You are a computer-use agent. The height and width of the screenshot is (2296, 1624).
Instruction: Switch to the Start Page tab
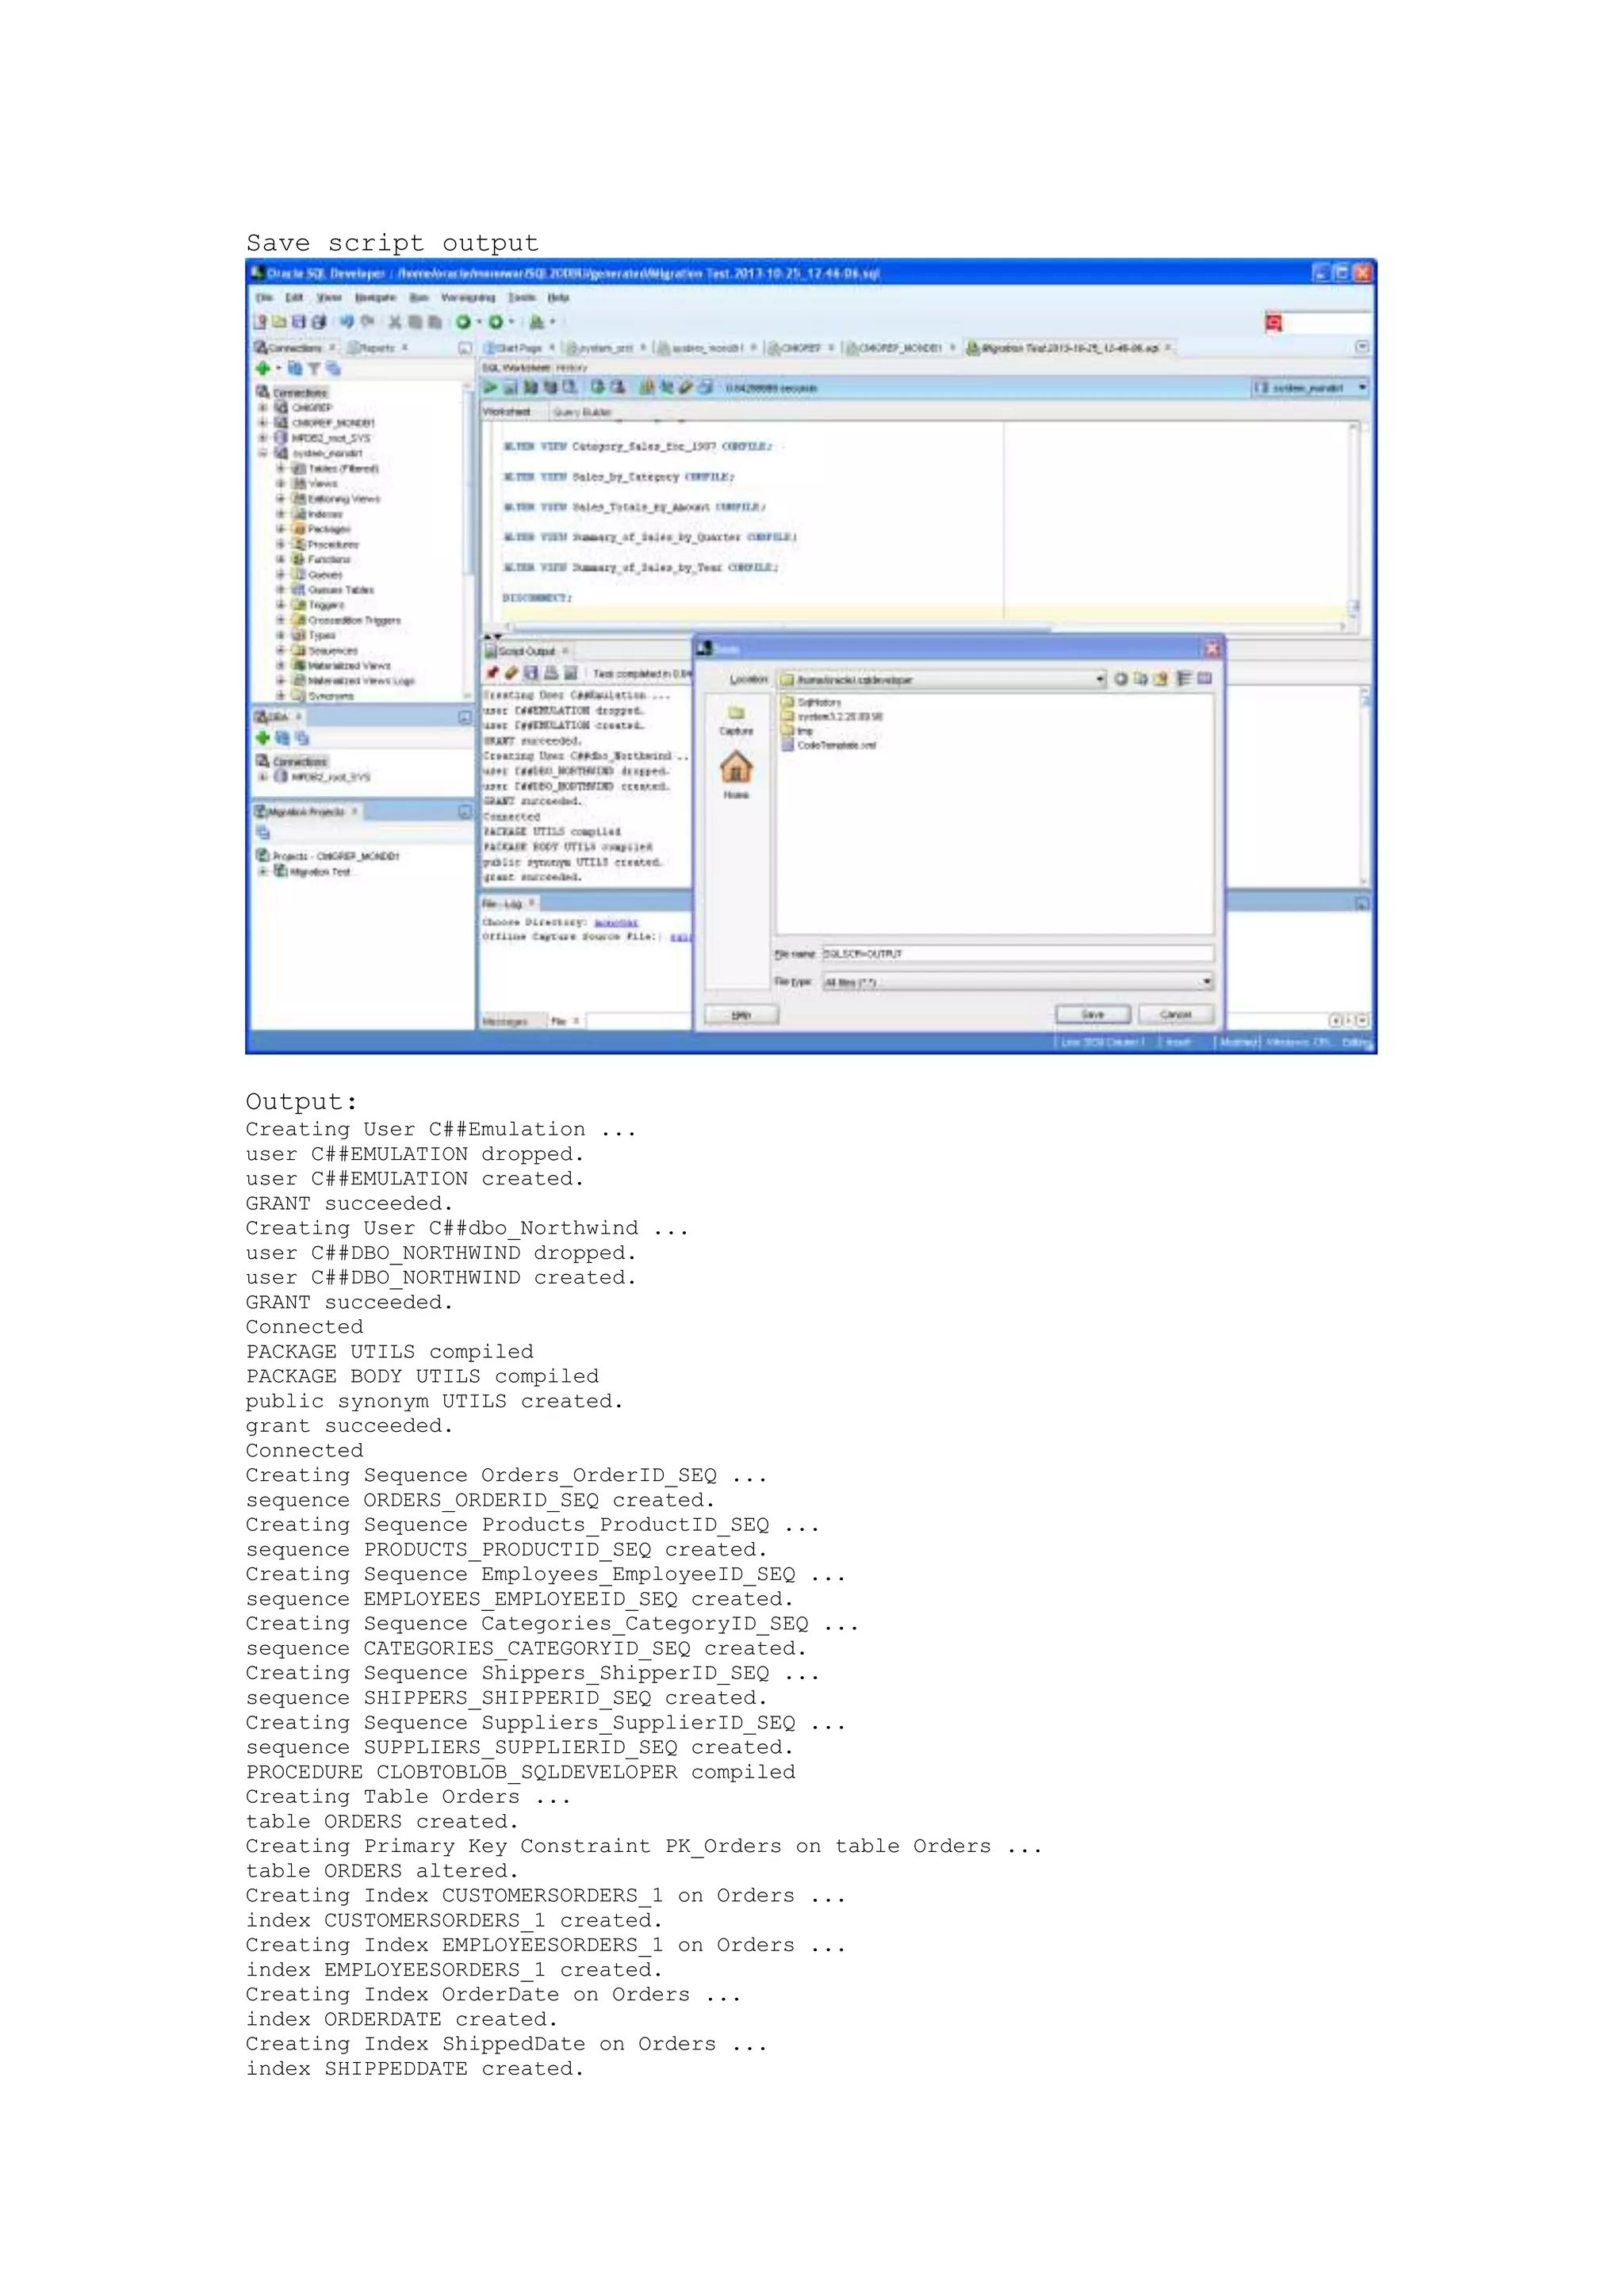[519, 348]
